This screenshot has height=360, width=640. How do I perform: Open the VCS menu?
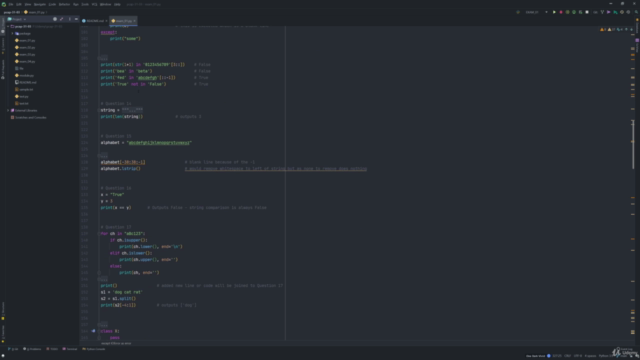coord(94,4)
